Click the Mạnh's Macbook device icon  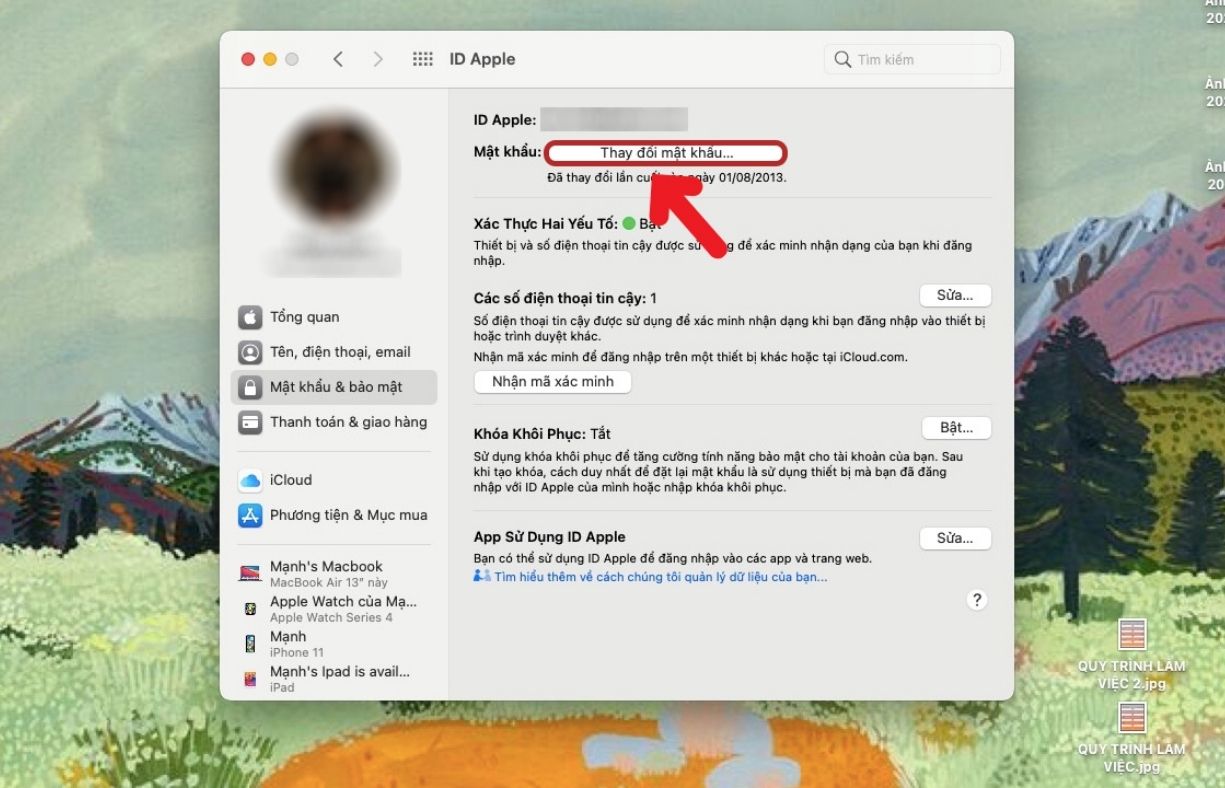pos(250,573)
